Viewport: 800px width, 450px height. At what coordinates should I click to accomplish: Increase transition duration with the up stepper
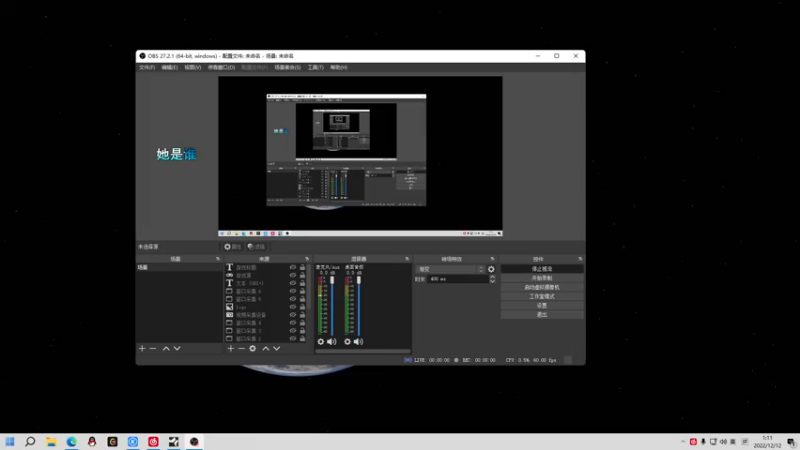(492, 277)
